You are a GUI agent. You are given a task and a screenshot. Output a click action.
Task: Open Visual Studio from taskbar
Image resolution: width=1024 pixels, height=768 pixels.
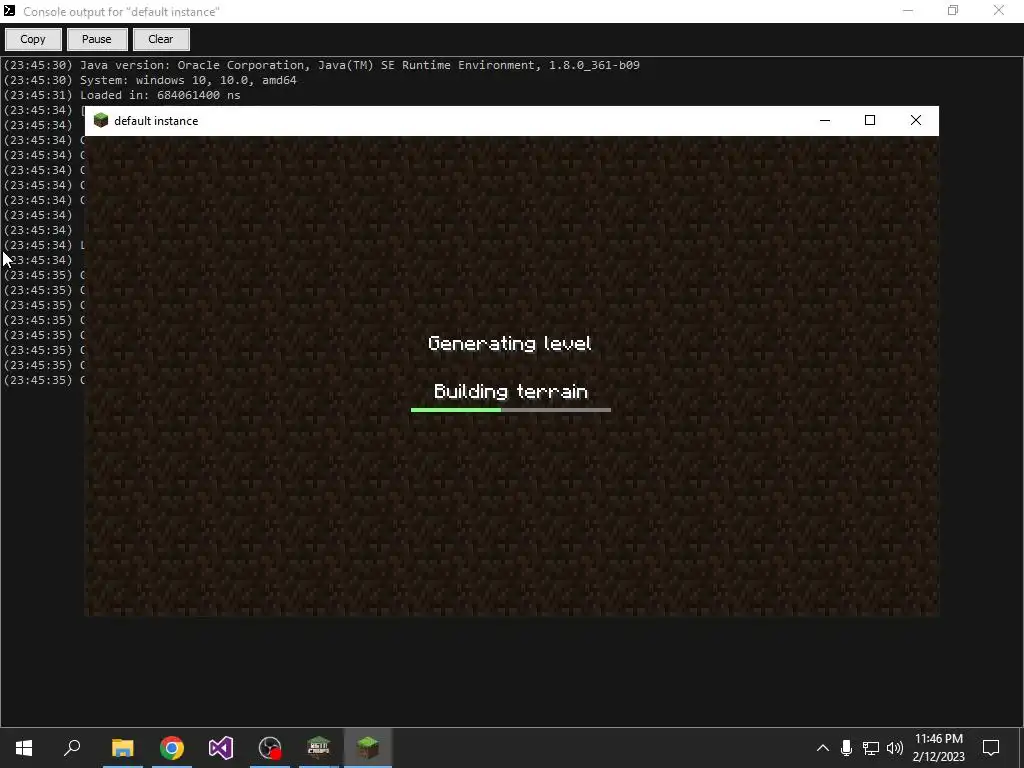[x=221, y=748]
